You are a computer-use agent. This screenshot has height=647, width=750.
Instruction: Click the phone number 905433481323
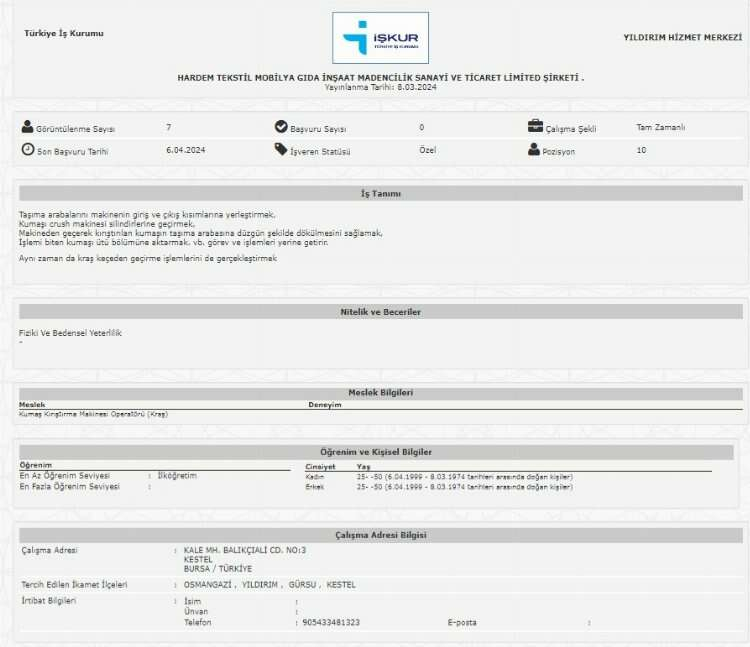coord(331,622)
